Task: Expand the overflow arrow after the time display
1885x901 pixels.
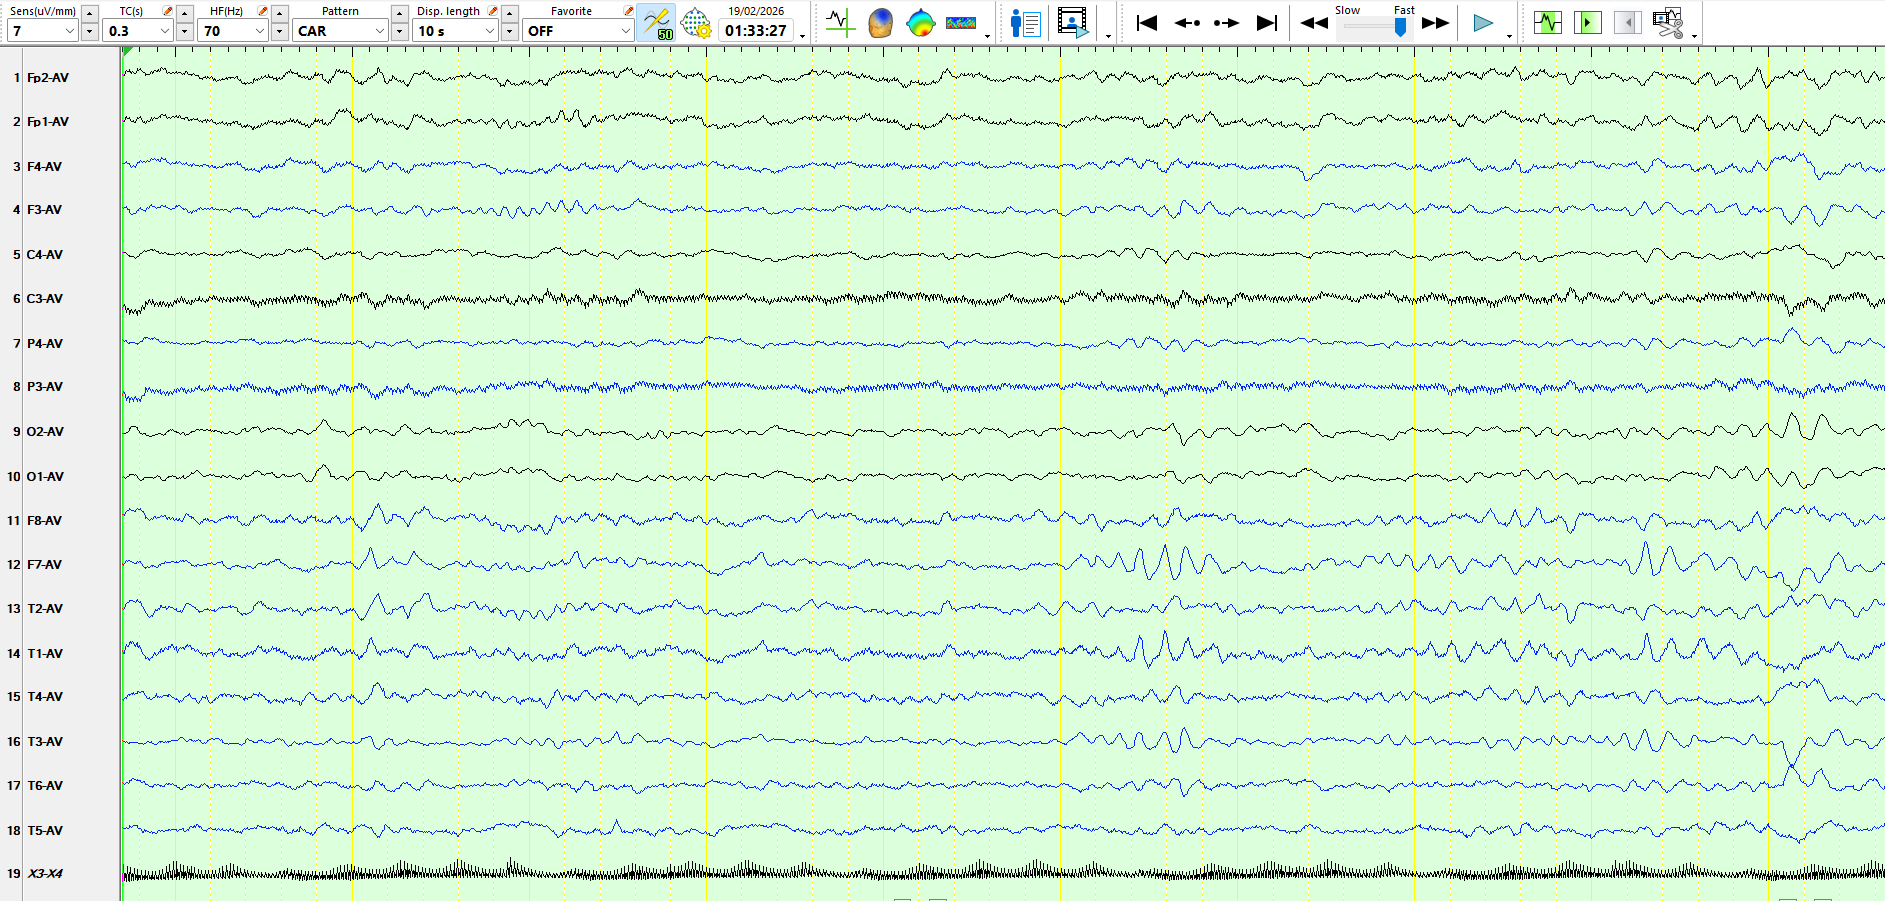Action: 802,36
